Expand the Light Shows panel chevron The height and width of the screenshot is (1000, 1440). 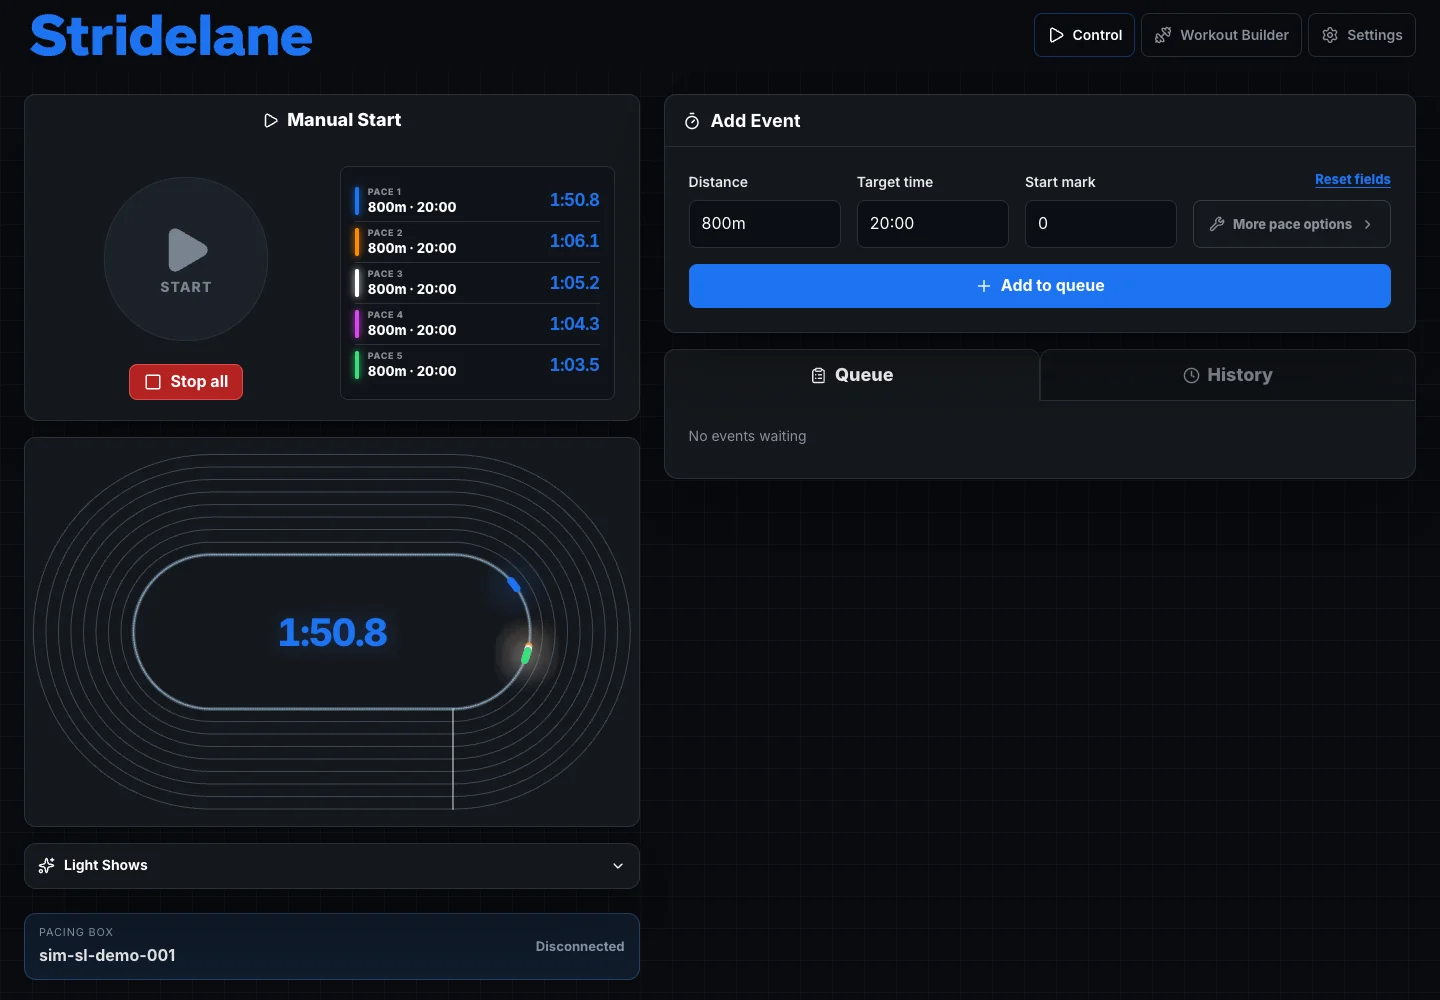[x=618, y=866]
